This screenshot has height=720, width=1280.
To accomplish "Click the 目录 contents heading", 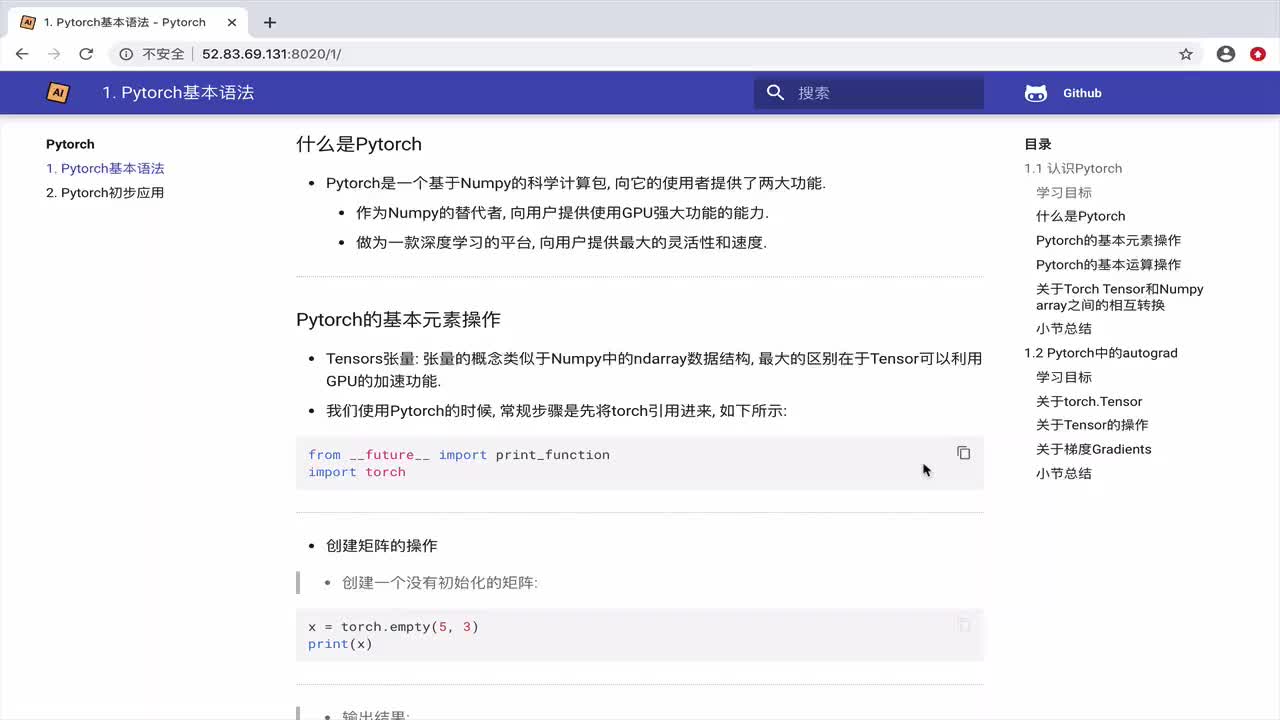I will (x=1038, y=144).
